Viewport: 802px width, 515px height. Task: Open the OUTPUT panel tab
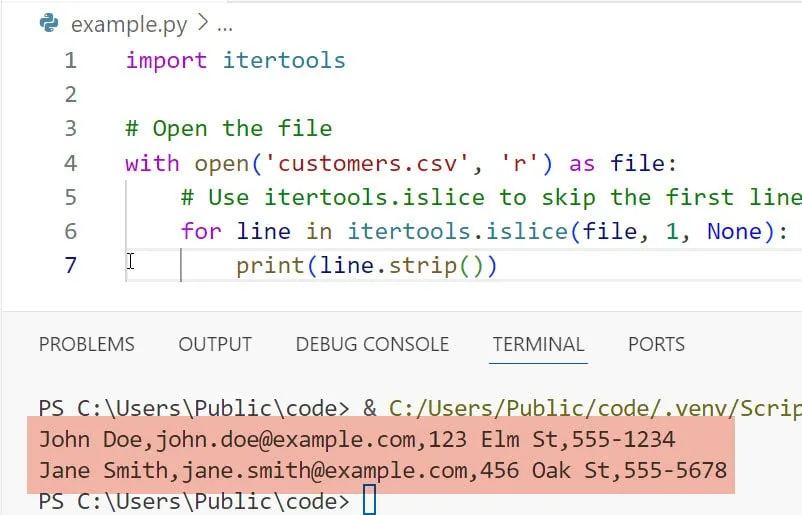tap(214, 344)
